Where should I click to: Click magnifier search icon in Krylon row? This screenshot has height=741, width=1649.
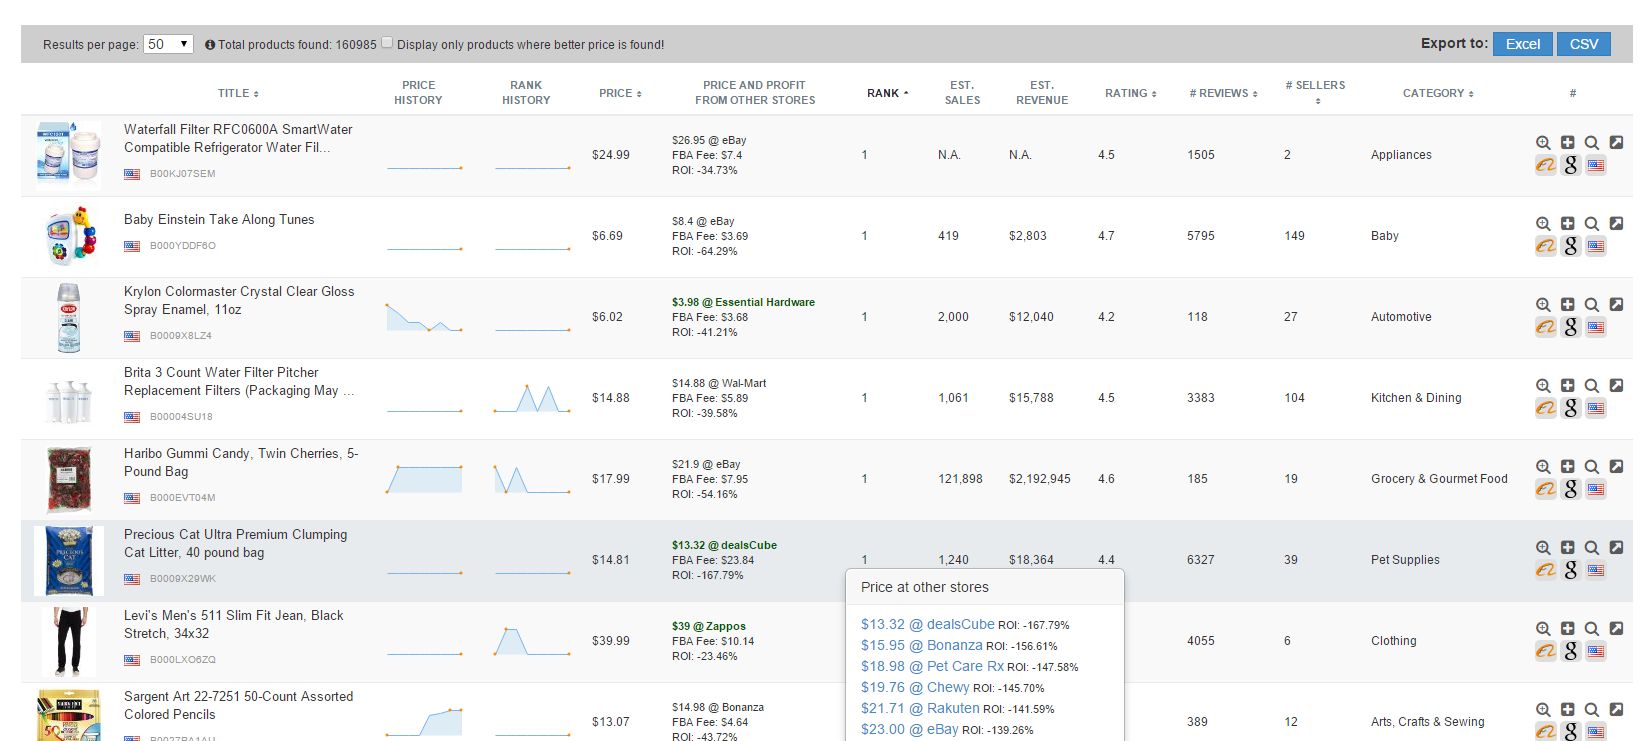[1591, 305]
